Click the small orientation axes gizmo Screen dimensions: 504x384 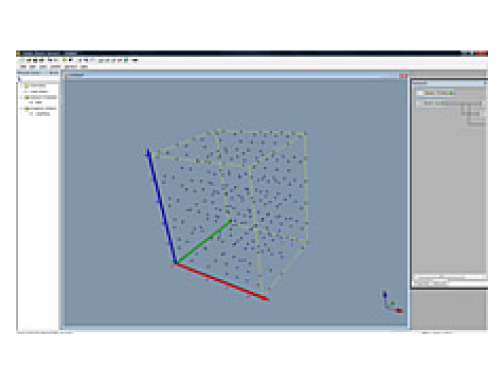point(392,302)
